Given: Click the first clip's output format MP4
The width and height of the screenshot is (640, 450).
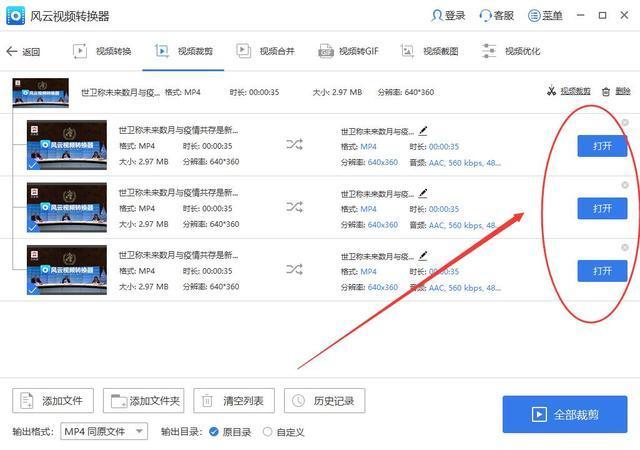Looking at the screenshot, I should pos(368,147).
